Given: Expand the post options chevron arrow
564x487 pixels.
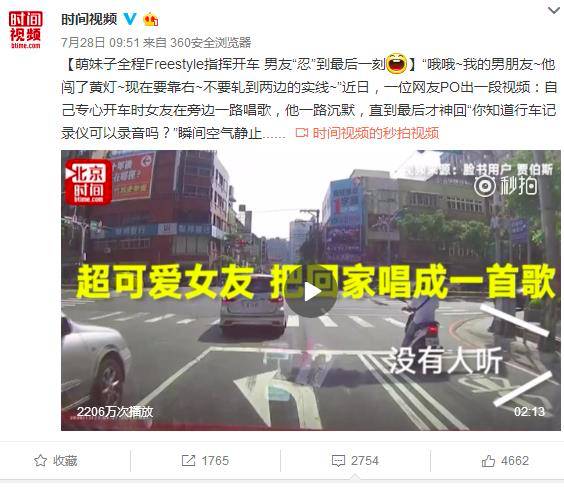Looking at the screenshot, I should (554, 10).
